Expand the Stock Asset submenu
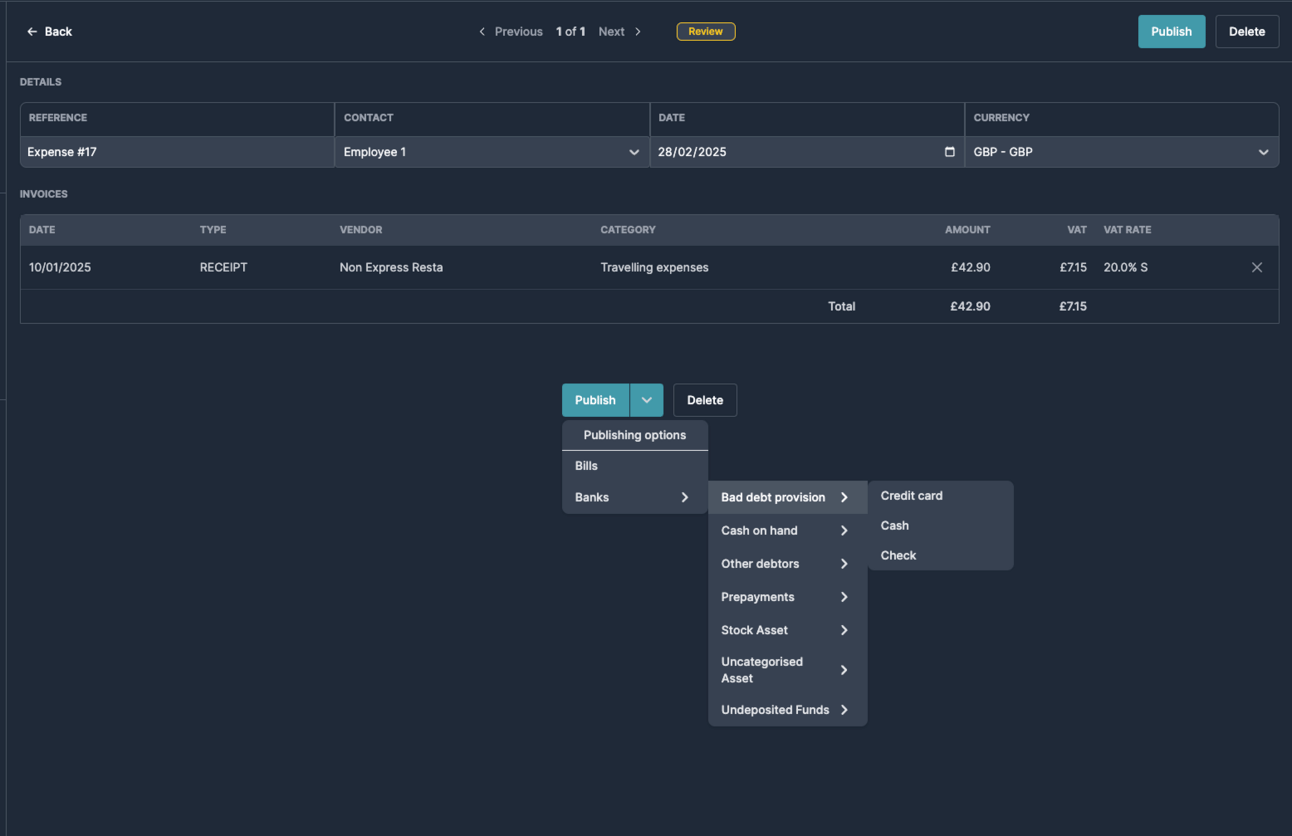 787,630
